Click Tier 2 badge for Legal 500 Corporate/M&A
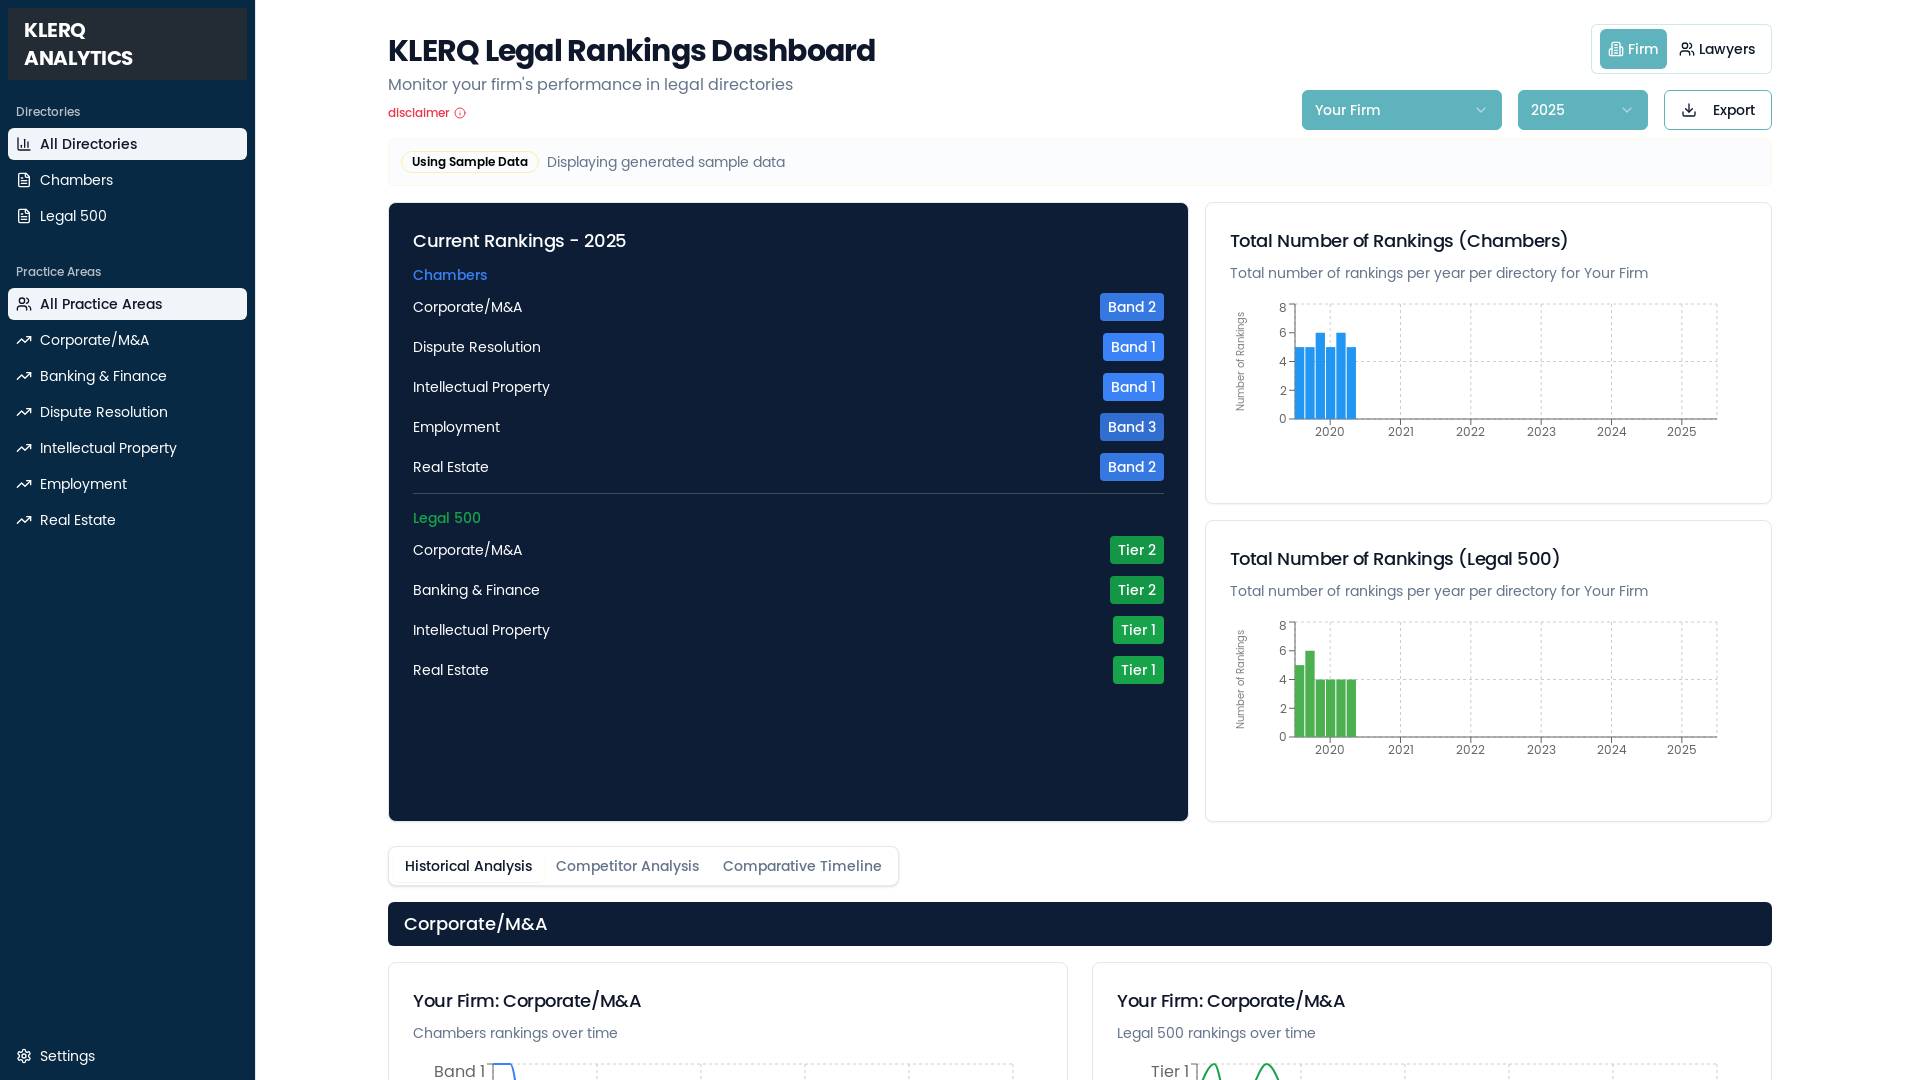 coord(1137,550)
